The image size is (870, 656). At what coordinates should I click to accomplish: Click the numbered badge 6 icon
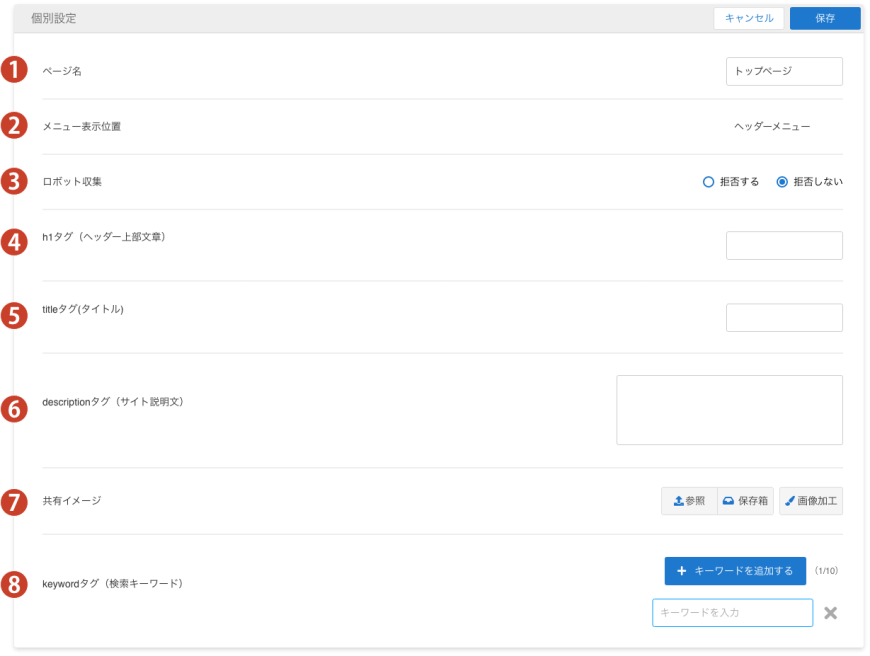(13, 408)
